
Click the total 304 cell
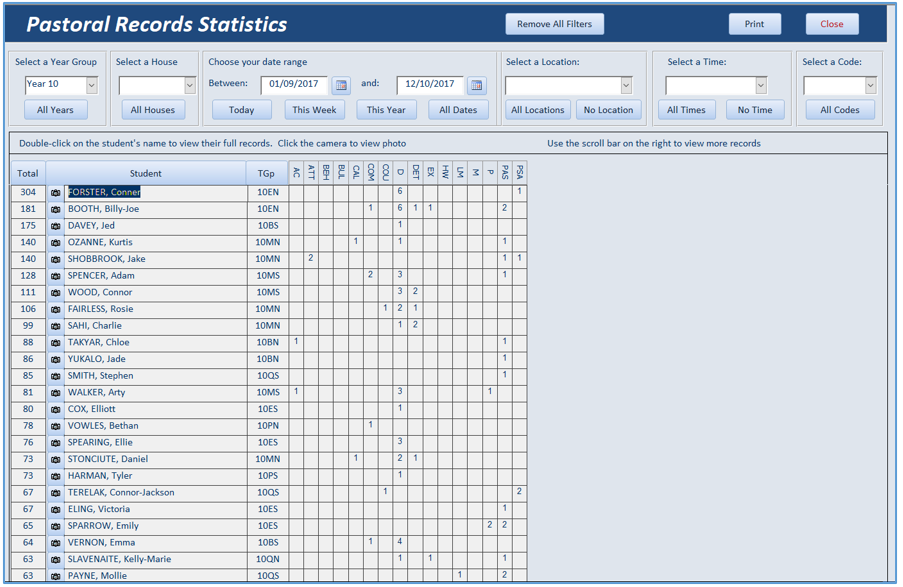click(28, 192)
